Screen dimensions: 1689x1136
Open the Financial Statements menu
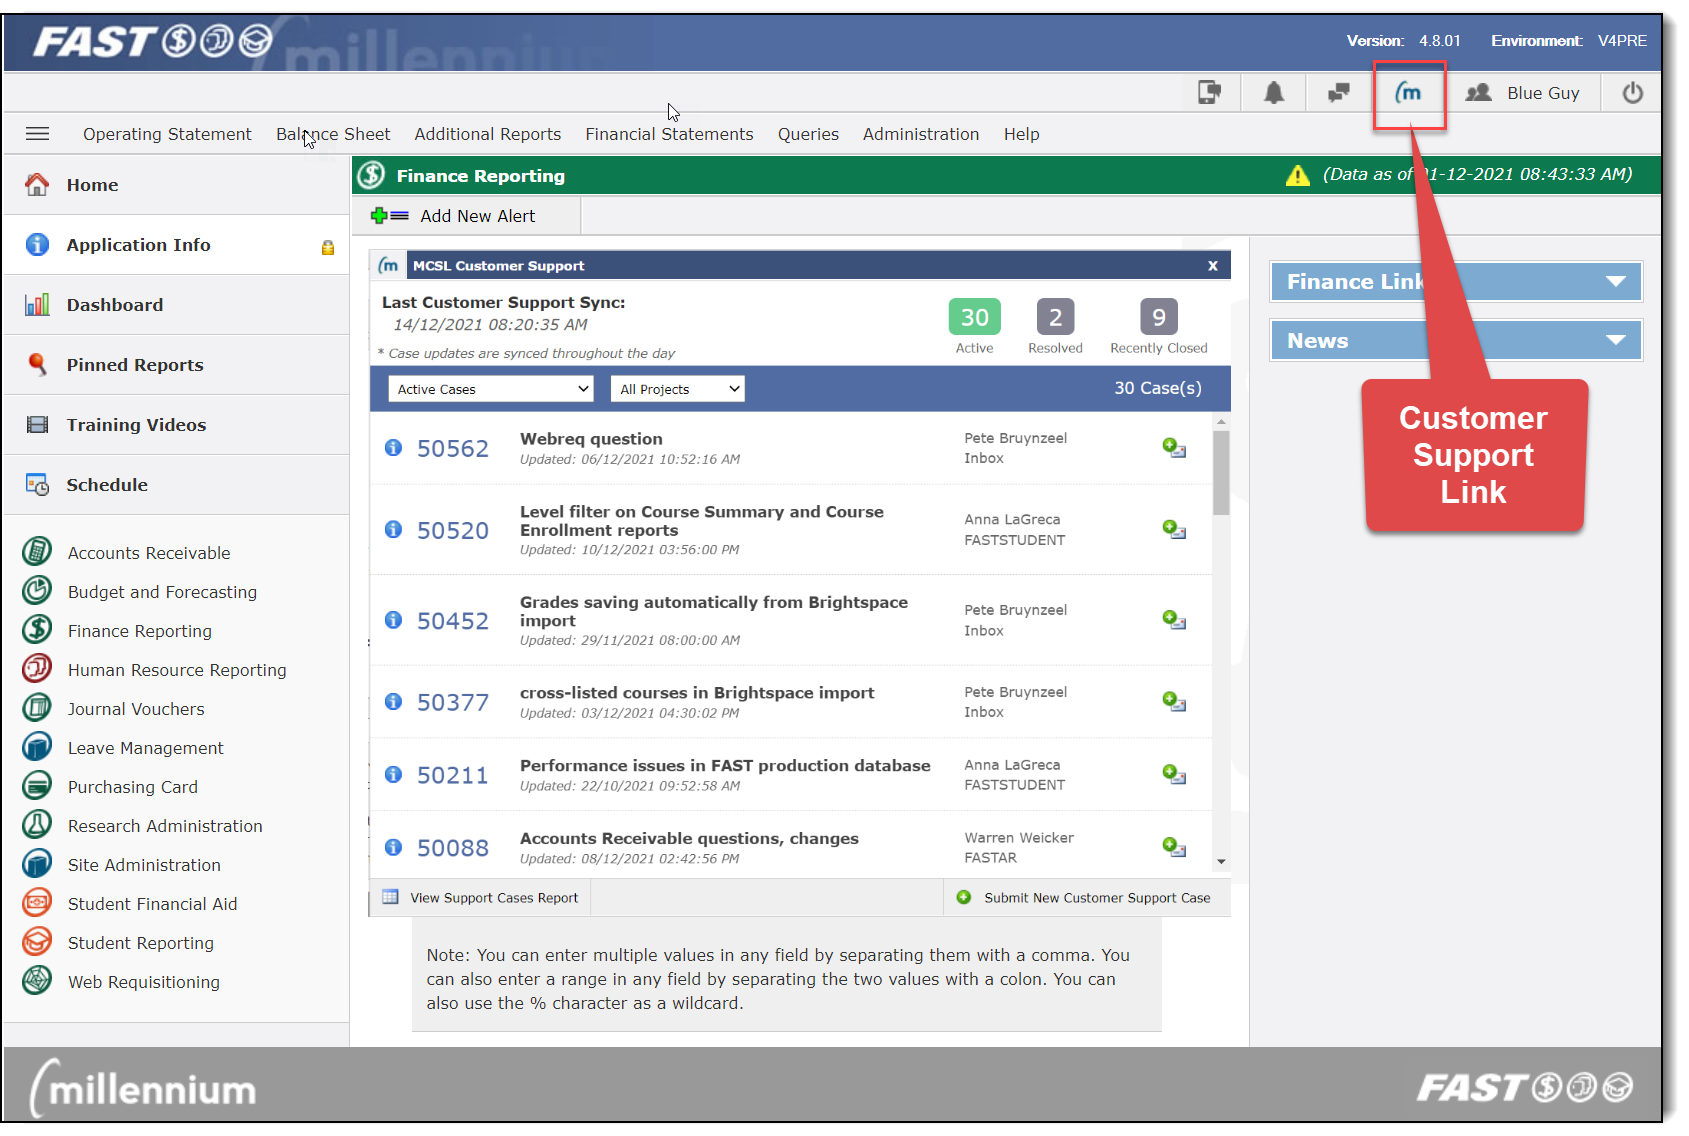pos(669,134)
